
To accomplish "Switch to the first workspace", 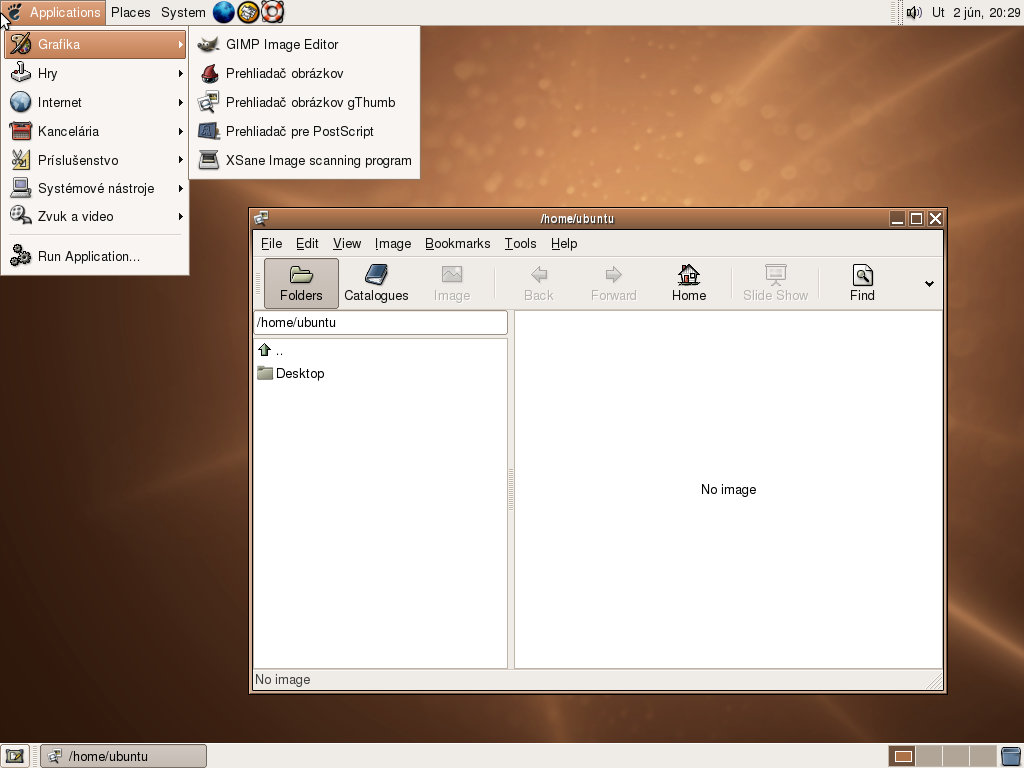I will click(903, 756).
